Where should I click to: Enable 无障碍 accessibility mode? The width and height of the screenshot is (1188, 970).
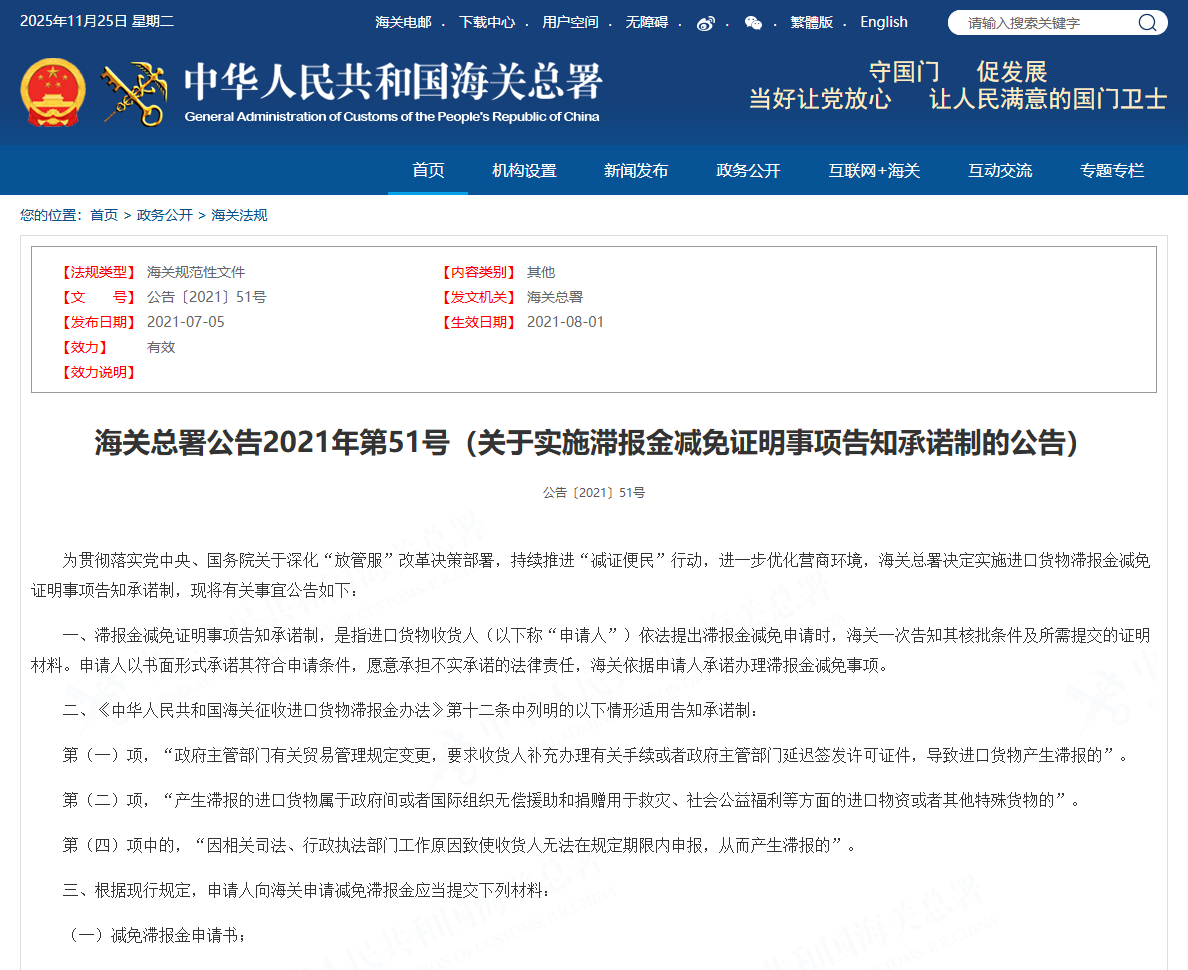click(x=646, y=22)
